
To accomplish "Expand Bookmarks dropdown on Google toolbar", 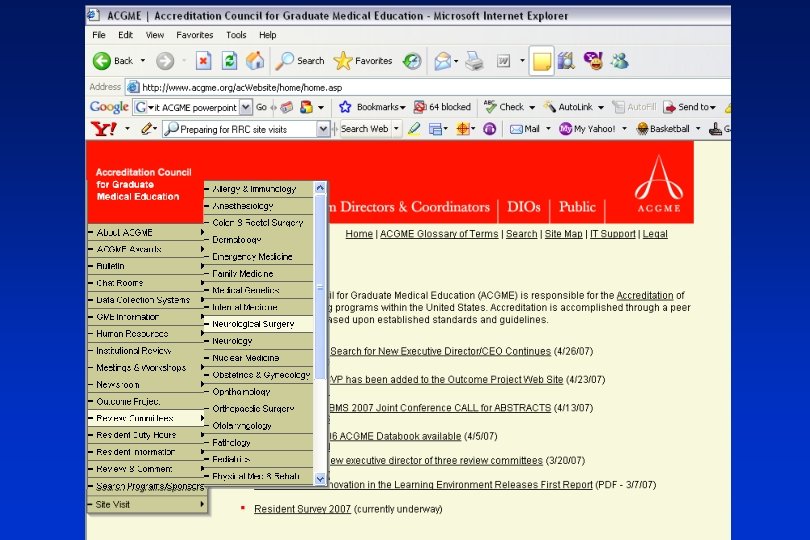I will point(402,107).
